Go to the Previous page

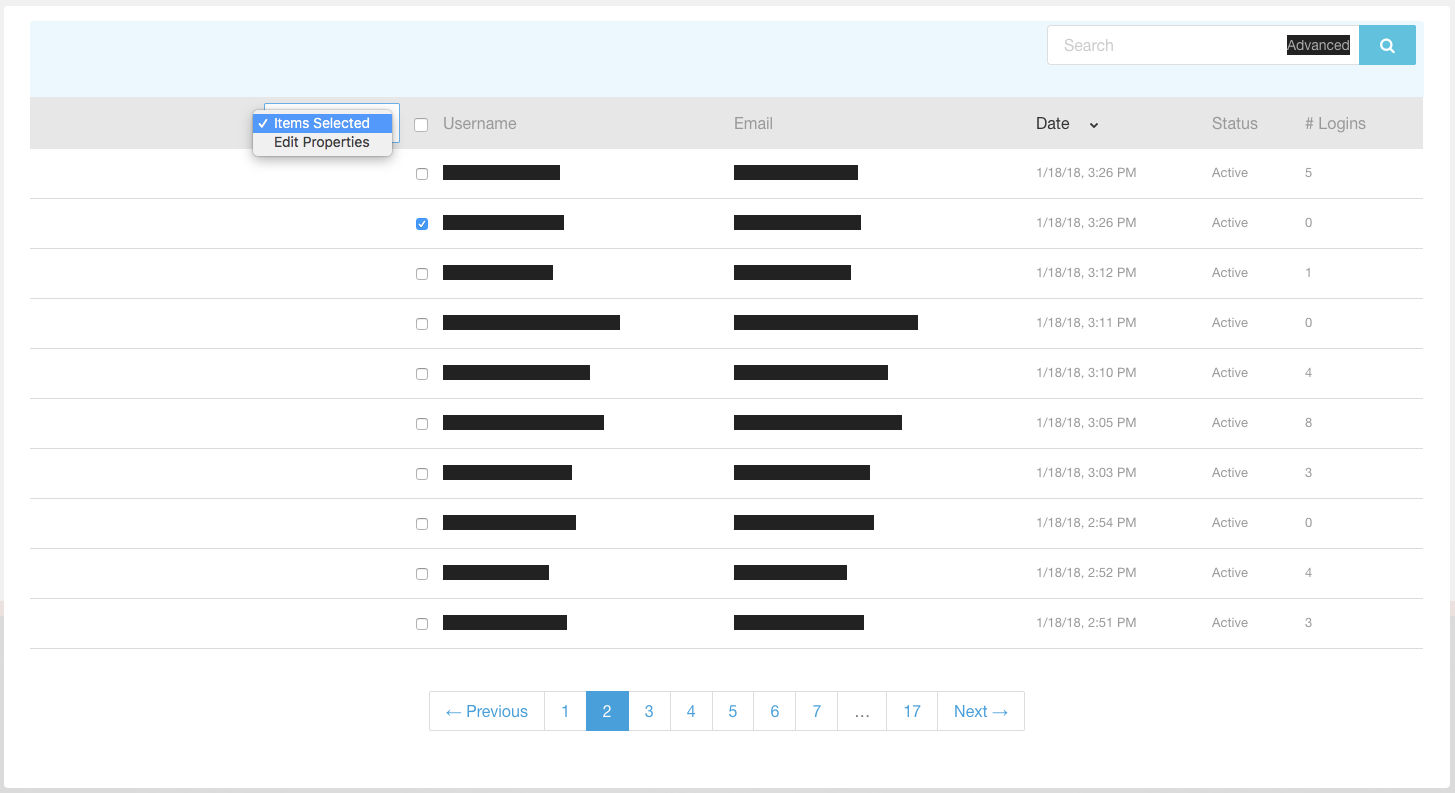pyautogui.click(x=486, y=711)
